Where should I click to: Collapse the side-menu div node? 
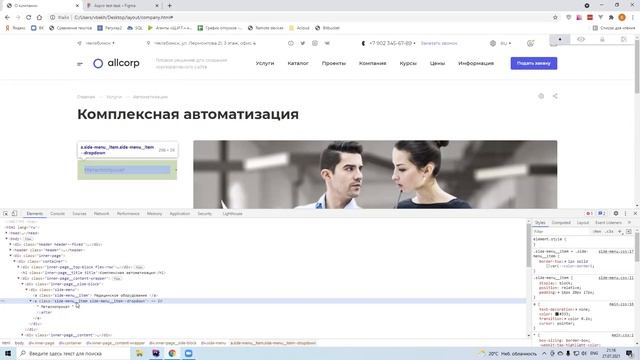(x=27, y=289)
